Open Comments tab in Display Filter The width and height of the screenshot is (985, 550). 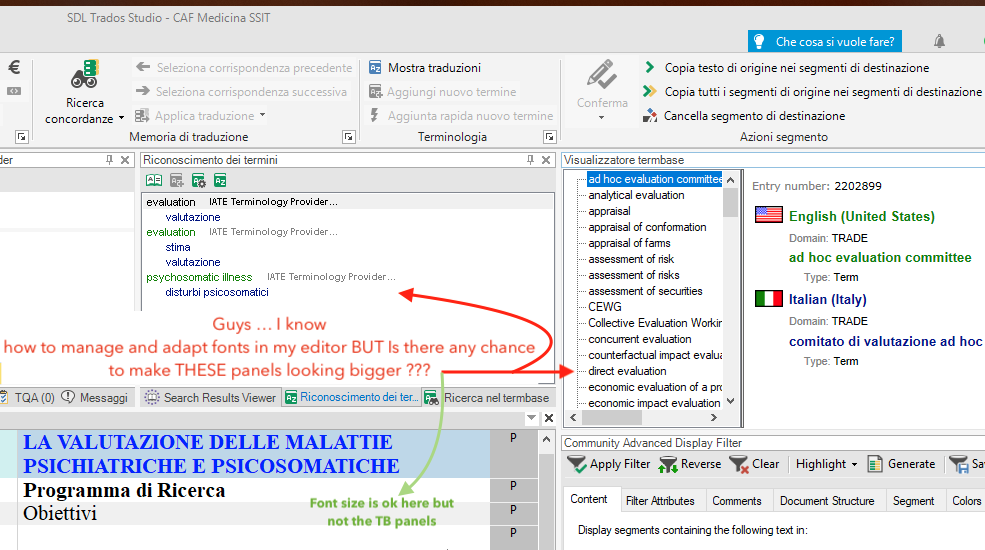coord(736,501)
